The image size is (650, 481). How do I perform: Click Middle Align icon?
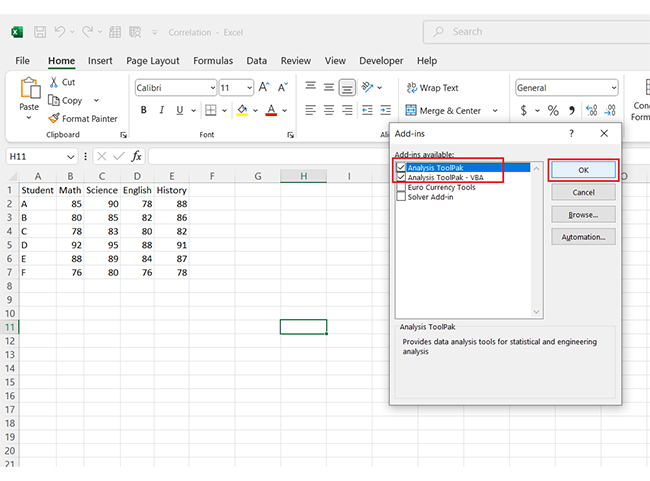coord(329,87)
